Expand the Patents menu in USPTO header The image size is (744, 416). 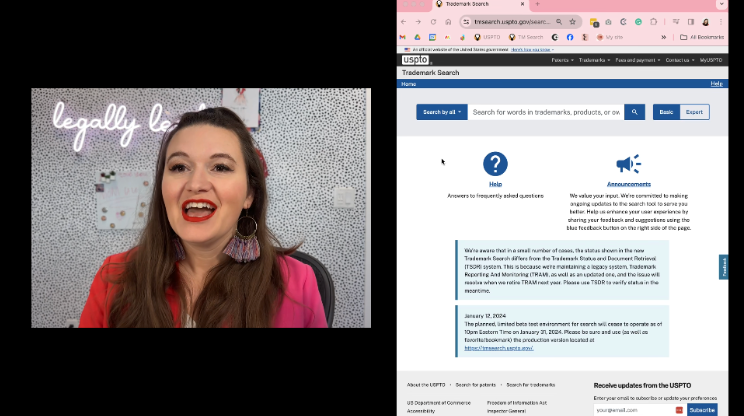(x=561, y=60)
